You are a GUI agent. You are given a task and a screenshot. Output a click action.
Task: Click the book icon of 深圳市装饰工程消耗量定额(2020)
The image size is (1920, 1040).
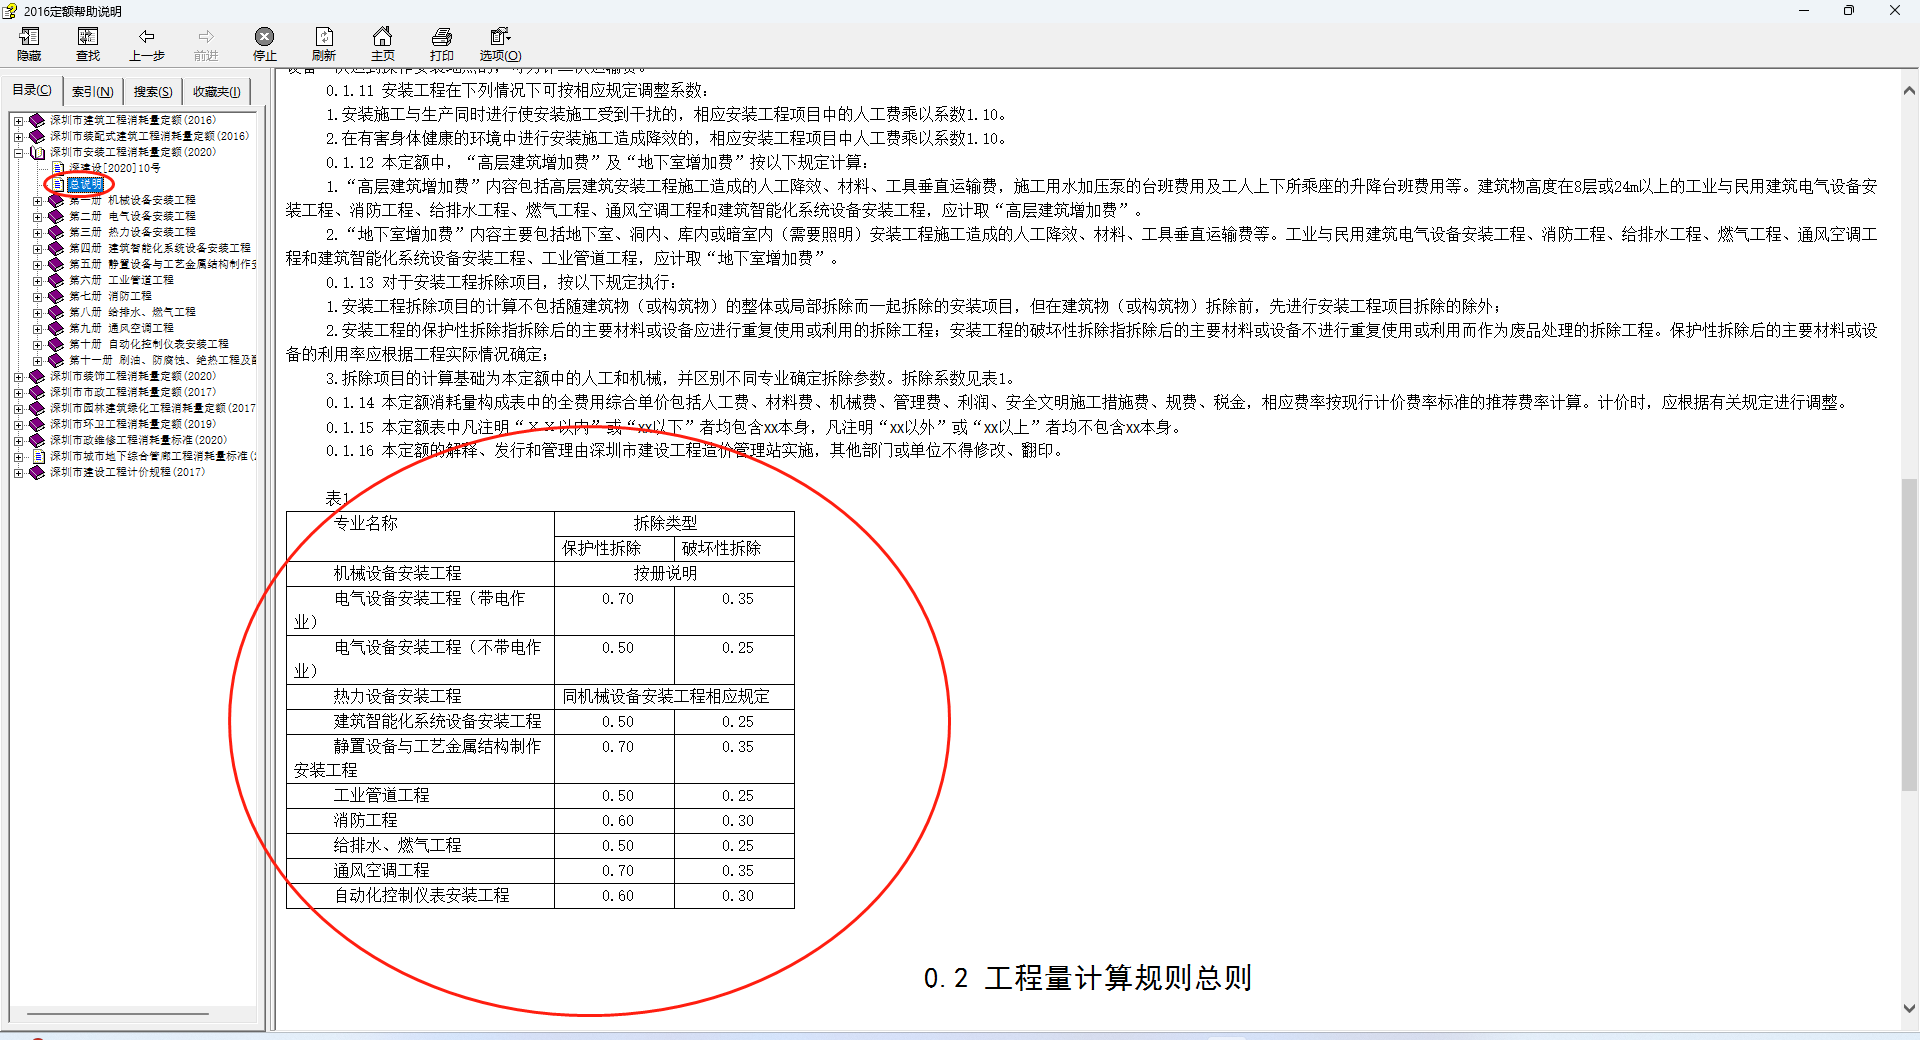pyautogui.click(x=37, y=376)
